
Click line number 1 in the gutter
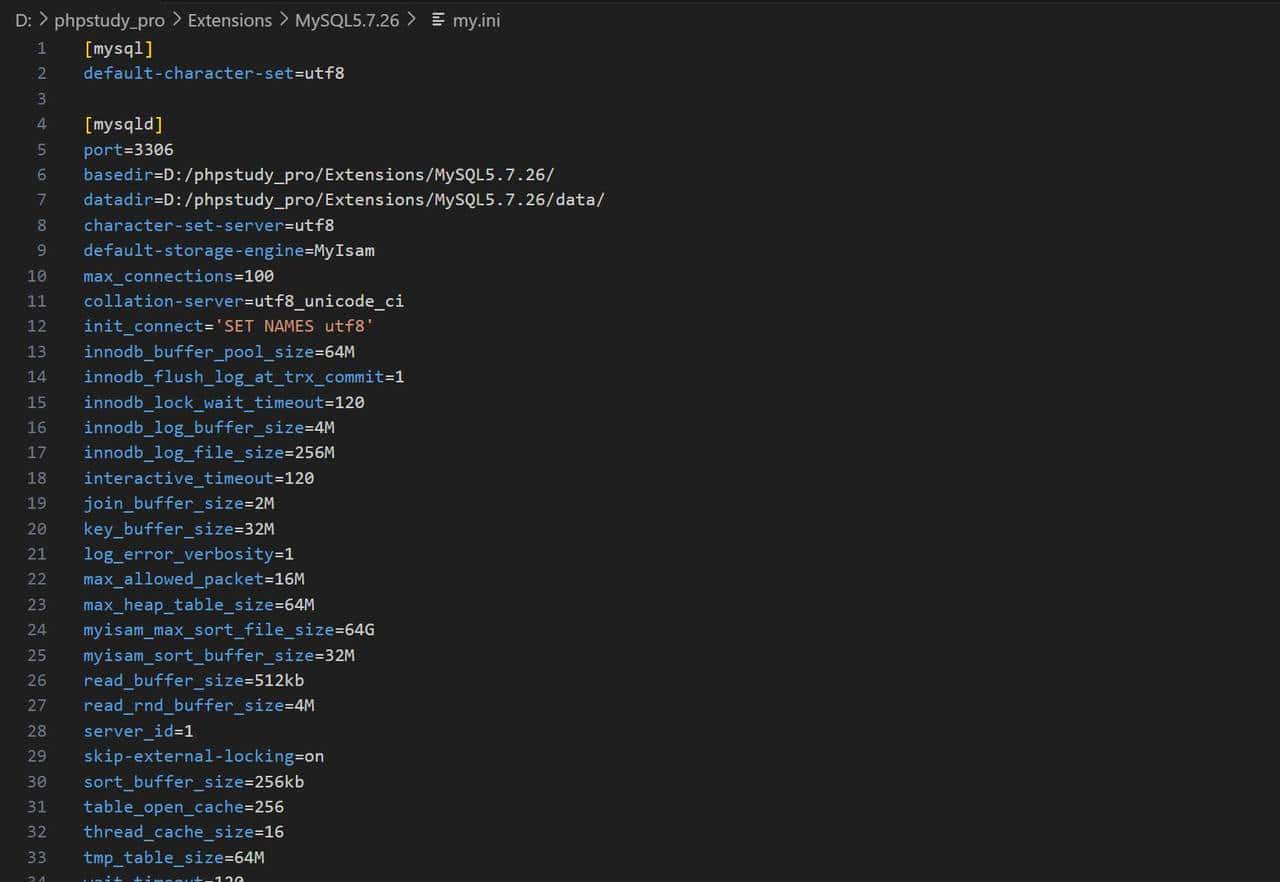tap(41, 48)
